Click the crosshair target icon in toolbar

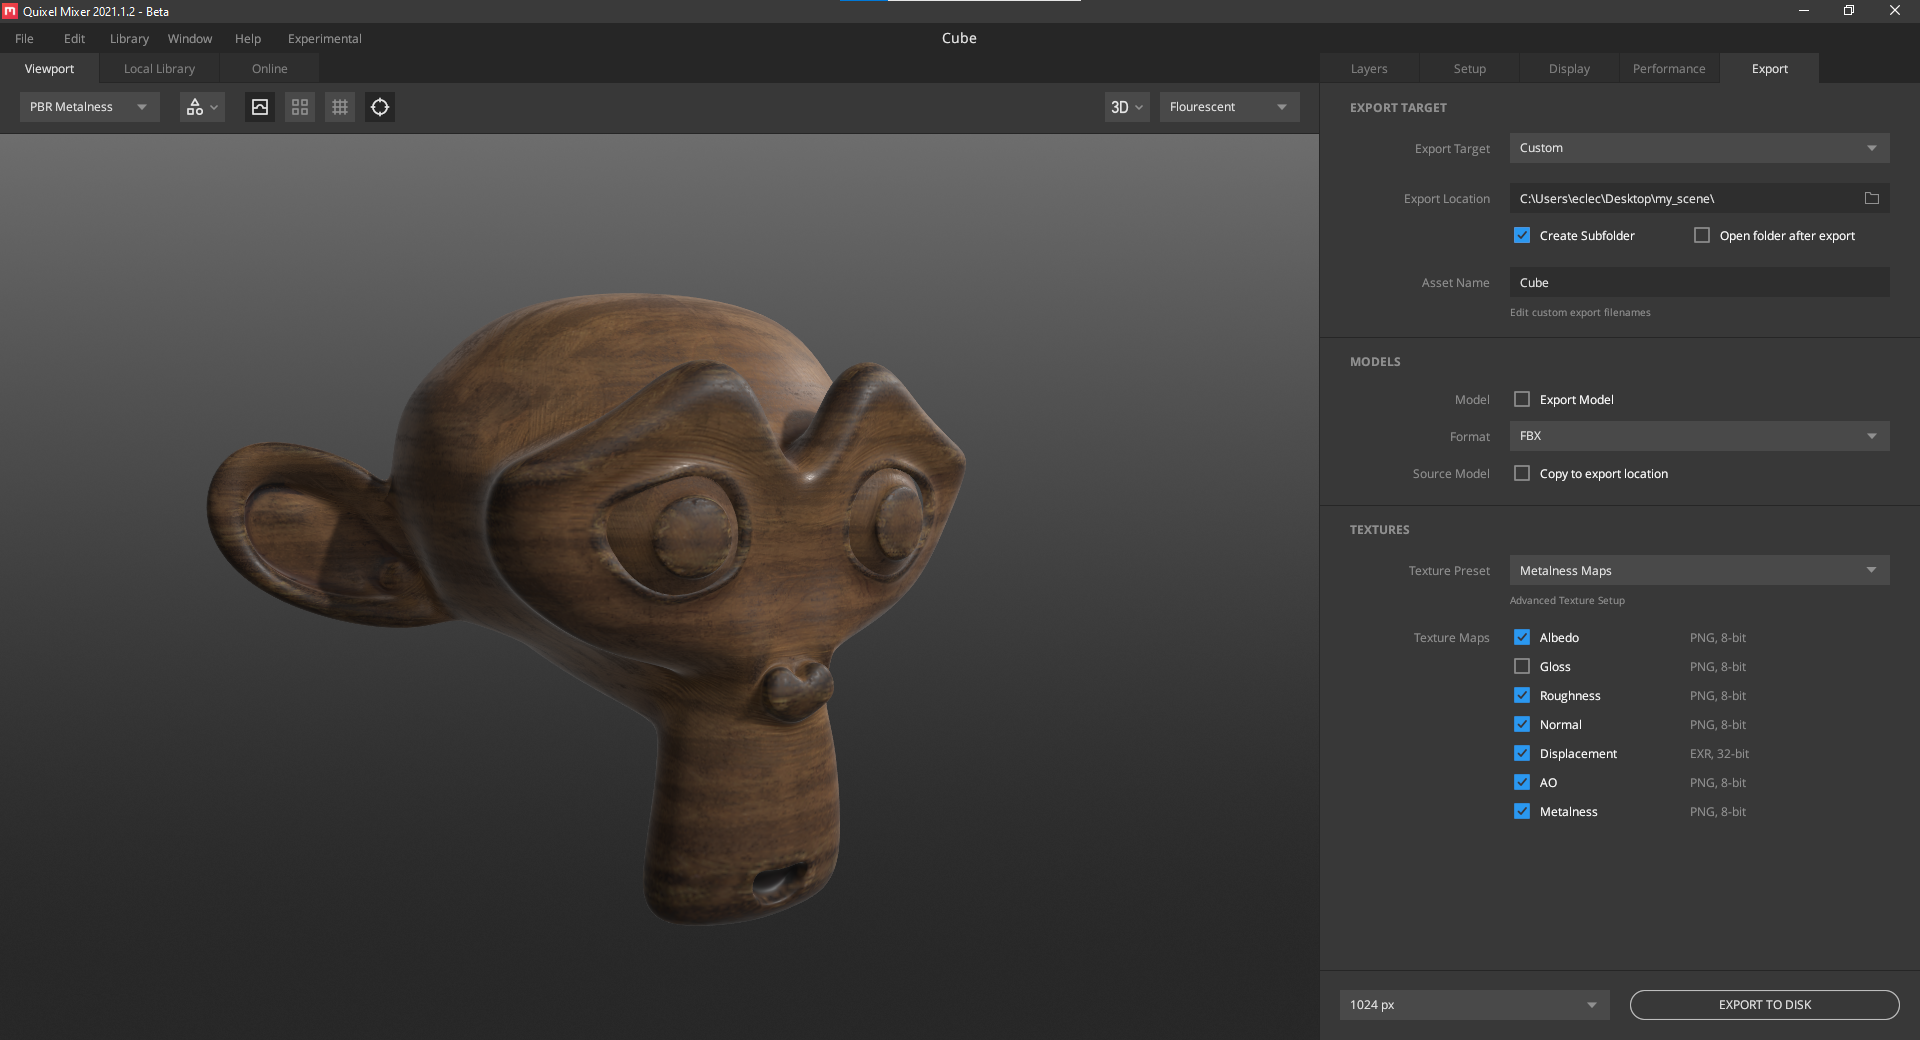(x=380, y=107)
